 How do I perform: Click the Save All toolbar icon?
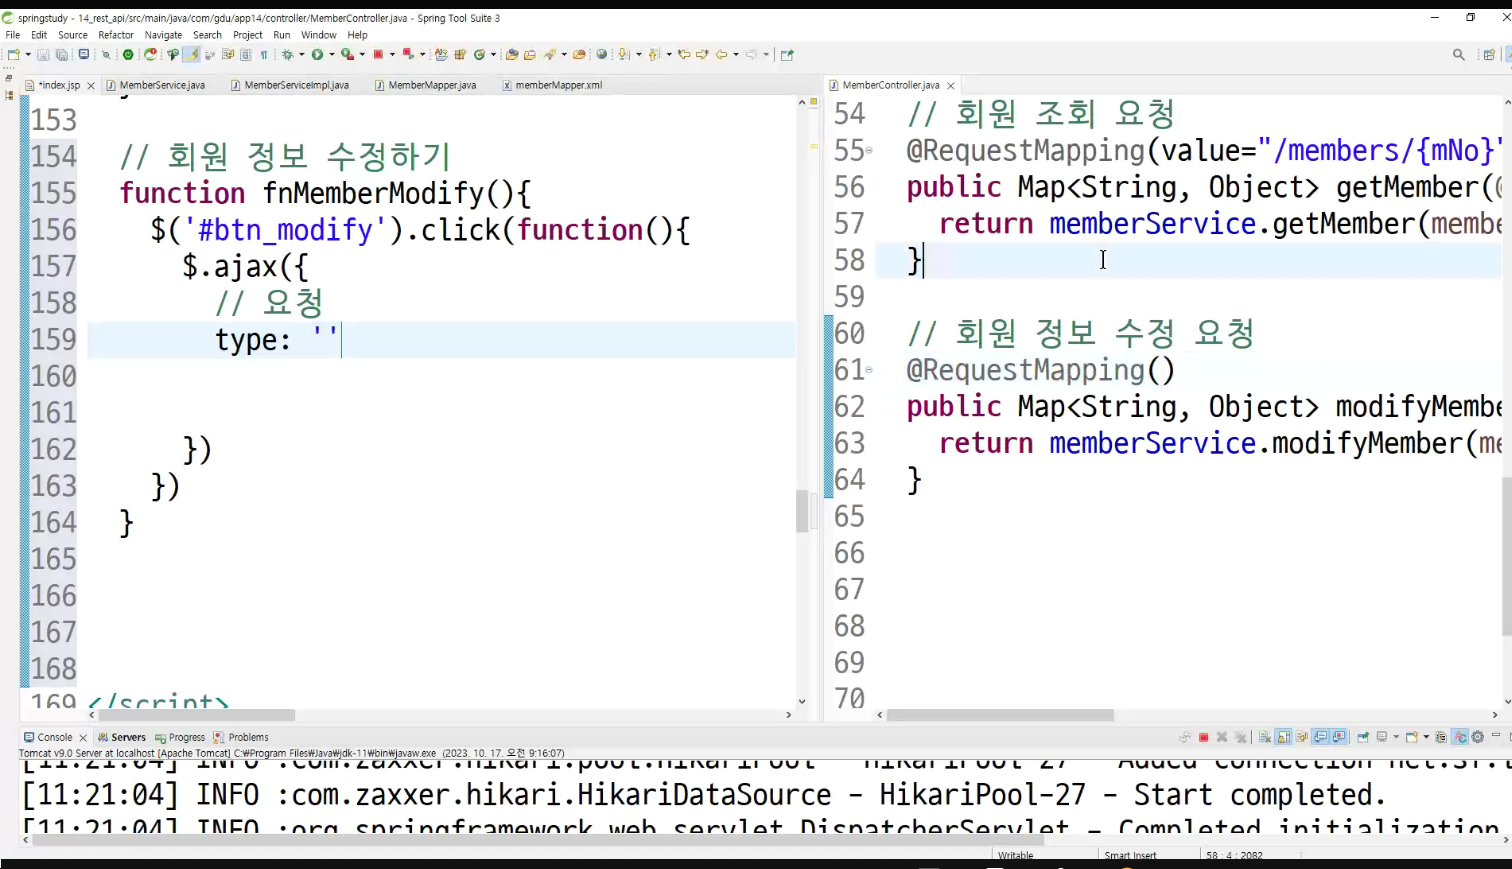click(62, 55)
